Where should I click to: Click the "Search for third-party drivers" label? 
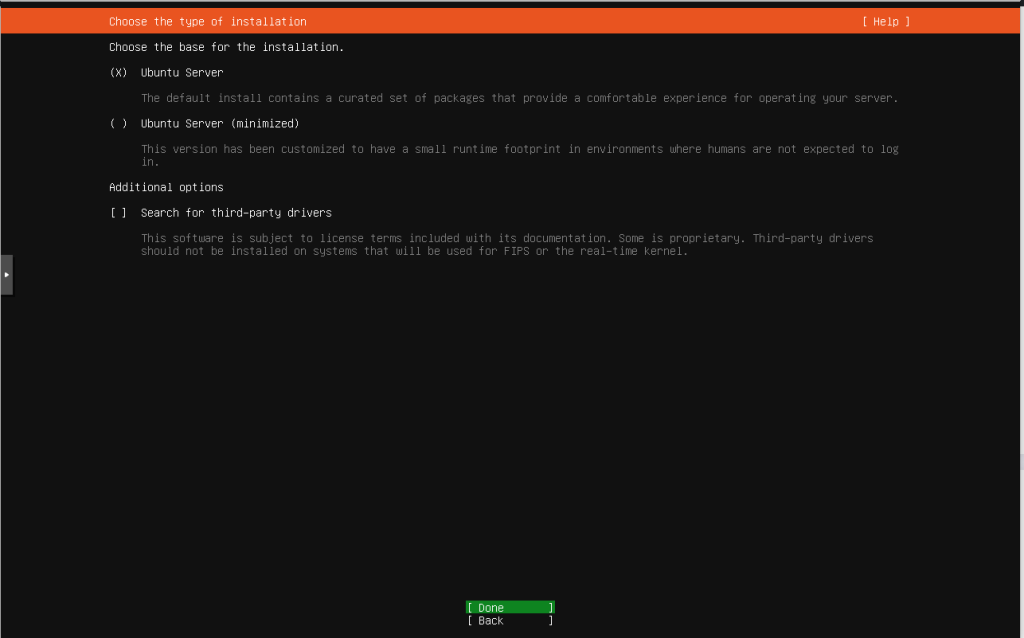point(236,213)
